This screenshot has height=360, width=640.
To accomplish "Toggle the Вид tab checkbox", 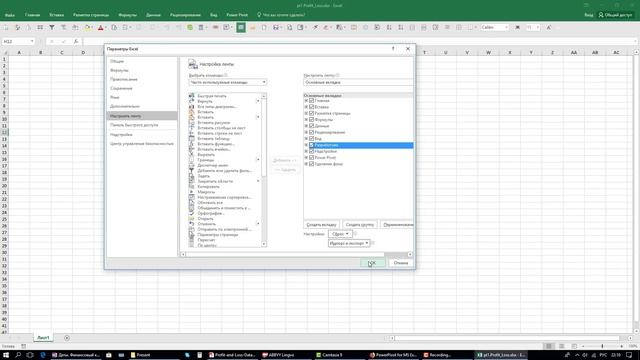I will pos(311,138).
